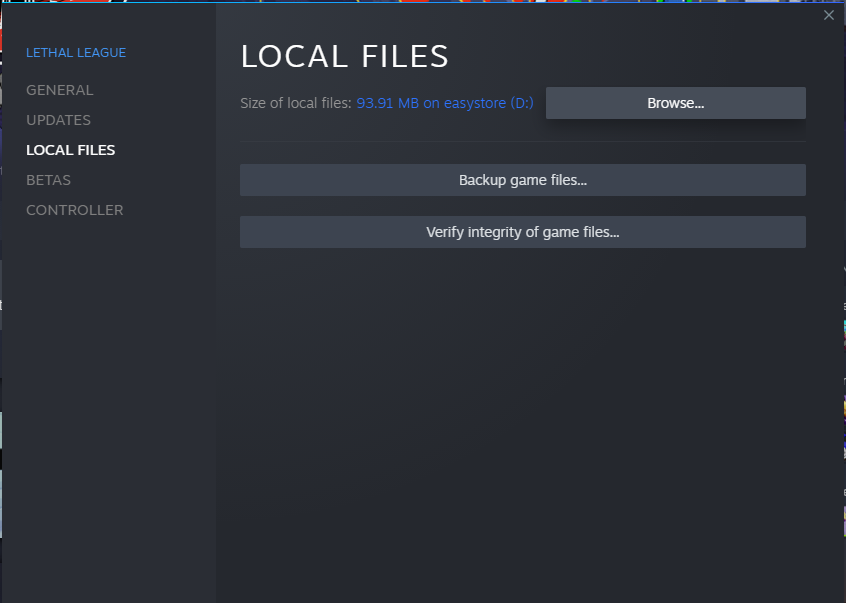Switch to the GENERAL settings section
This screenshot has height=603, width=846.
(59, 90)
